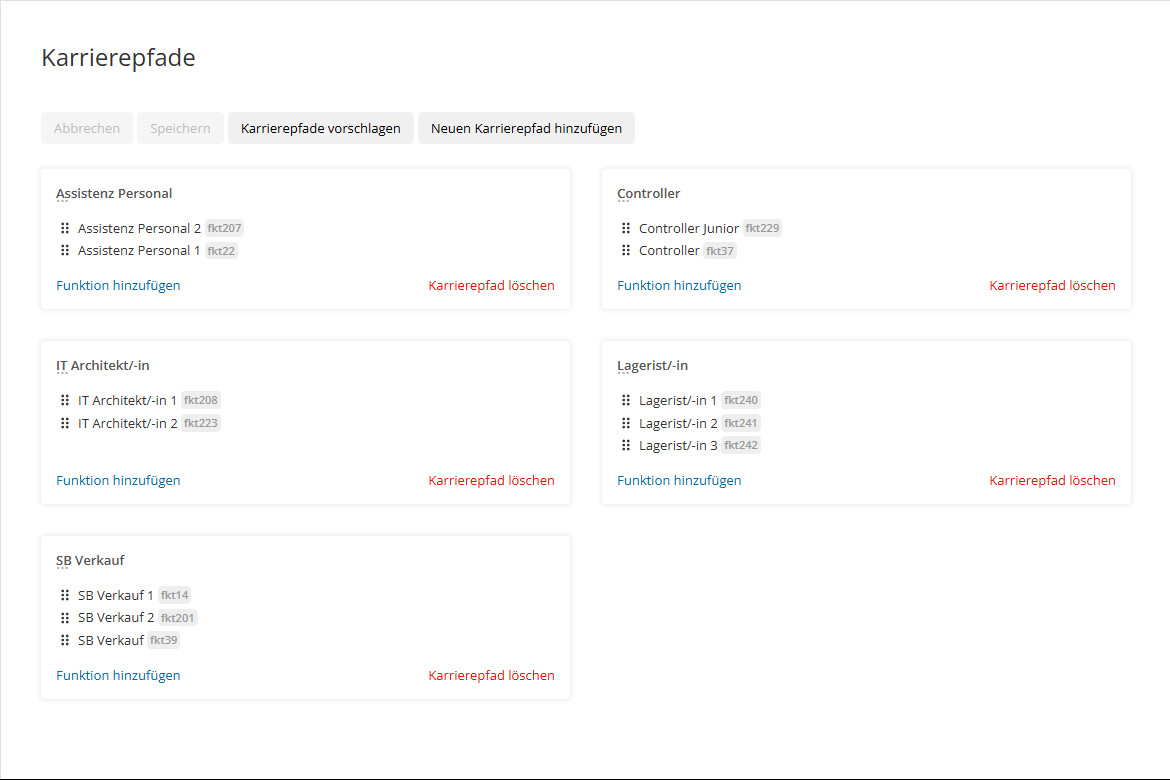Delete the SB Verkauf career path
Viewport: 1170px width, 780px height.
[x=491, y=675]
